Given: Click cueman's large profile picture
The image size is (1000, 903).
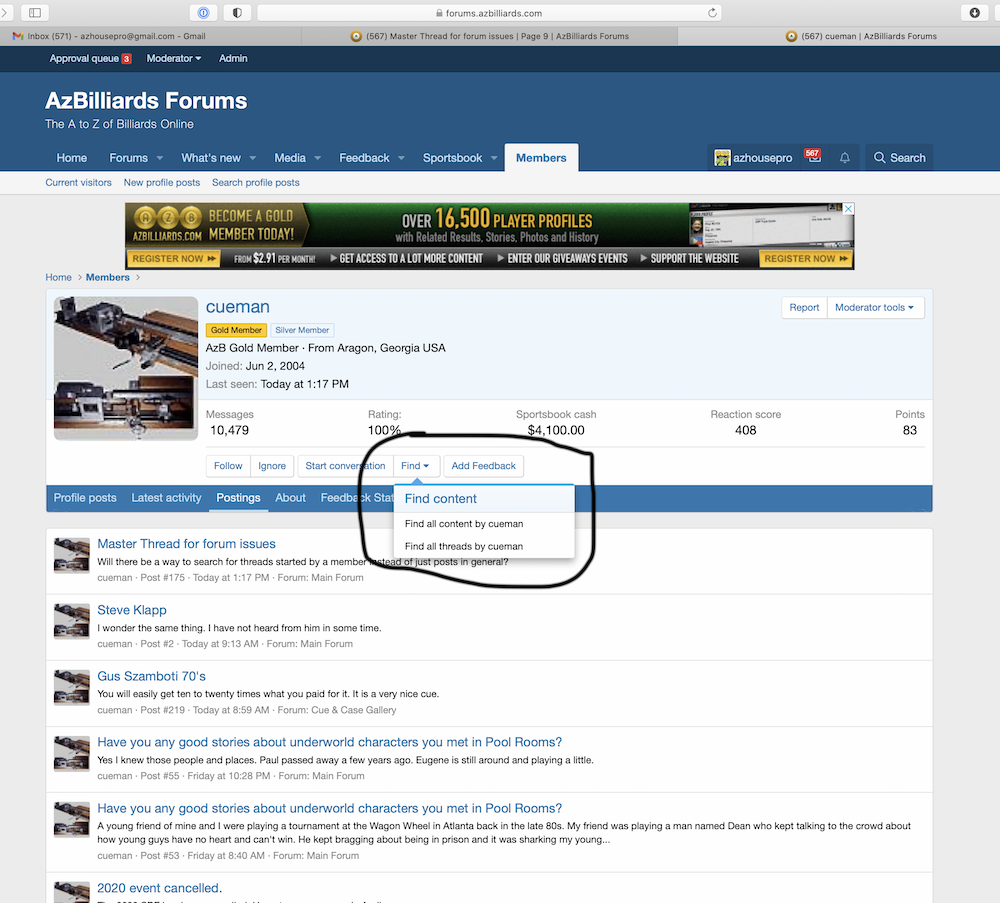Looking at the screenshot, I should pyautogui.click(x=126, y=369).
